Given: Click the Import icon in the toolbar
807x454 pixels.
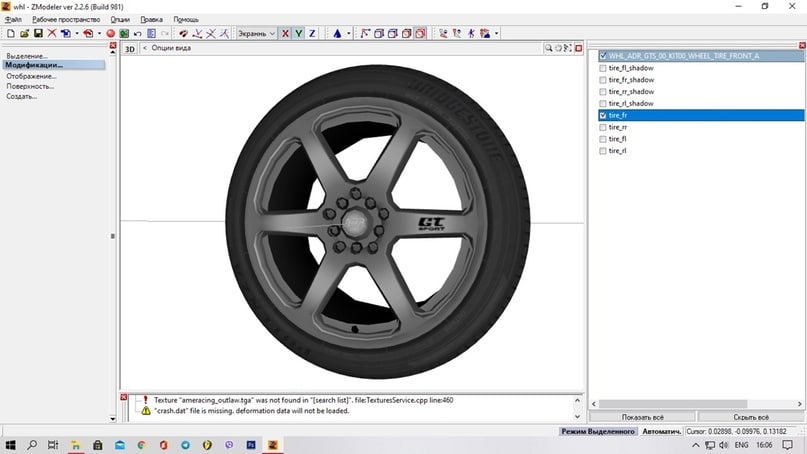Looking at the screenshot, I should tap(65, 33).
